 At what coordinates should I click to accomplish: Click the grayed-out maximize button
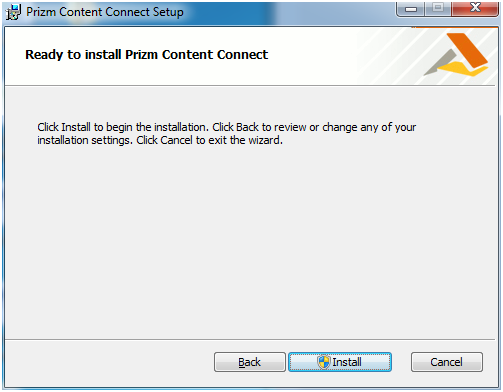pos(438,9)
